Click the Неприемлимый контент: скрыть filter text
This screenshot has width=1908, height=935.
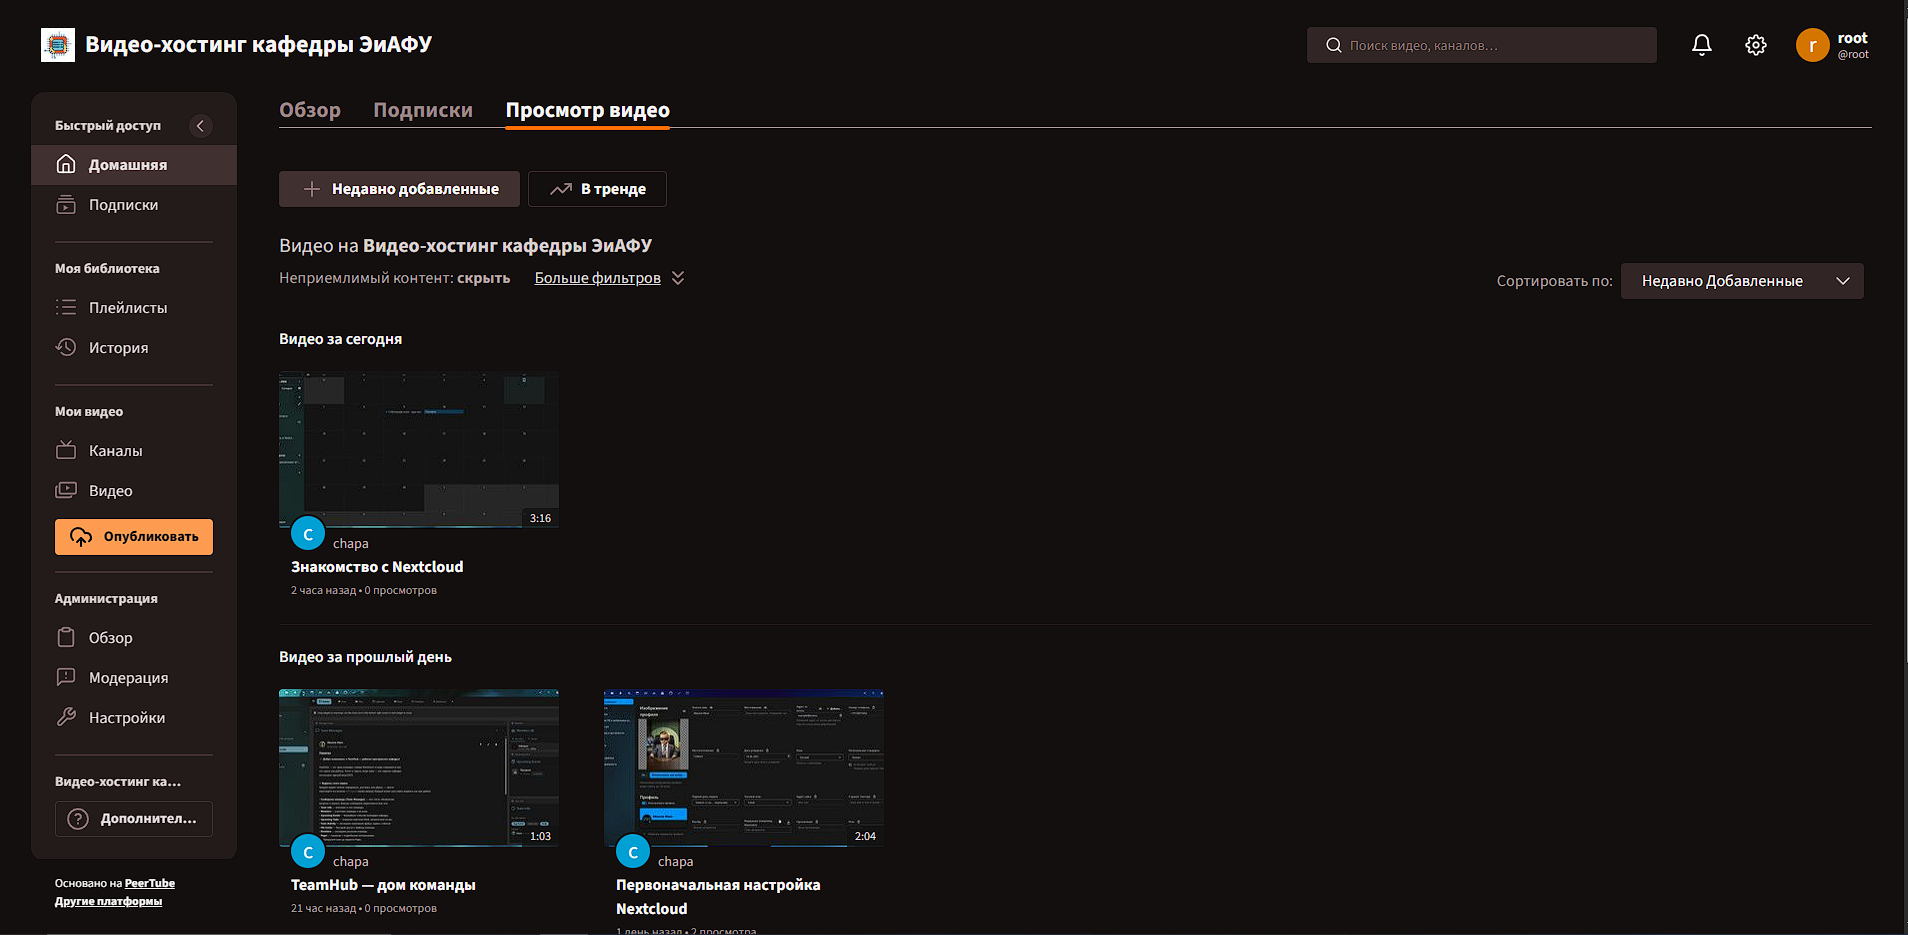[x=394, y=278]
